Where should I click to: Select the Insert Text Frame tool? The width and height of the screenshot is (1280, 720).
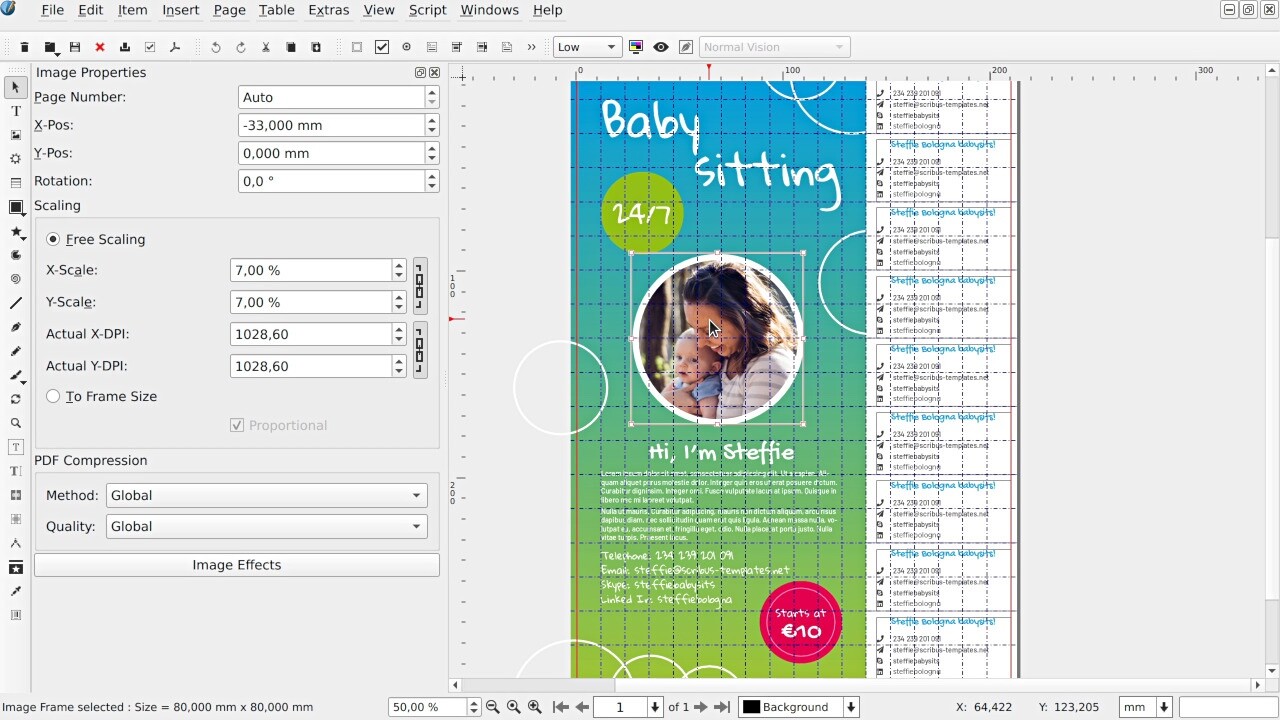(x=15, y=111)
